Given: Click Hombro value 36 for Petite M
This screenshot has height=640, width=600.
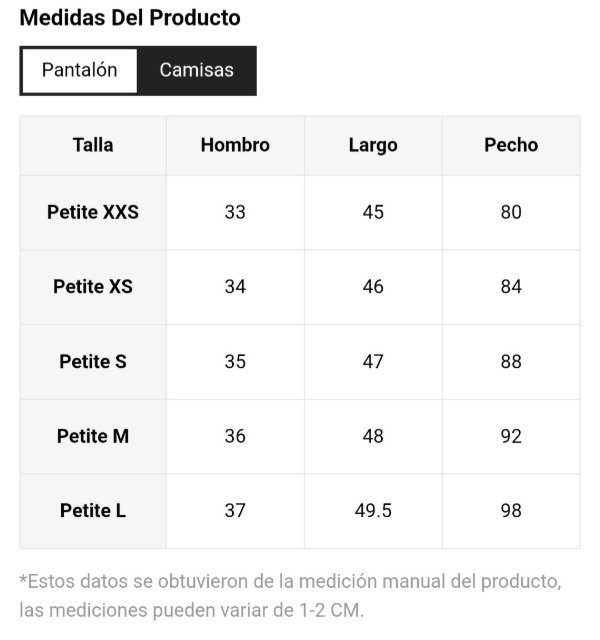Looking at the screenshot, I should [235, 436].
